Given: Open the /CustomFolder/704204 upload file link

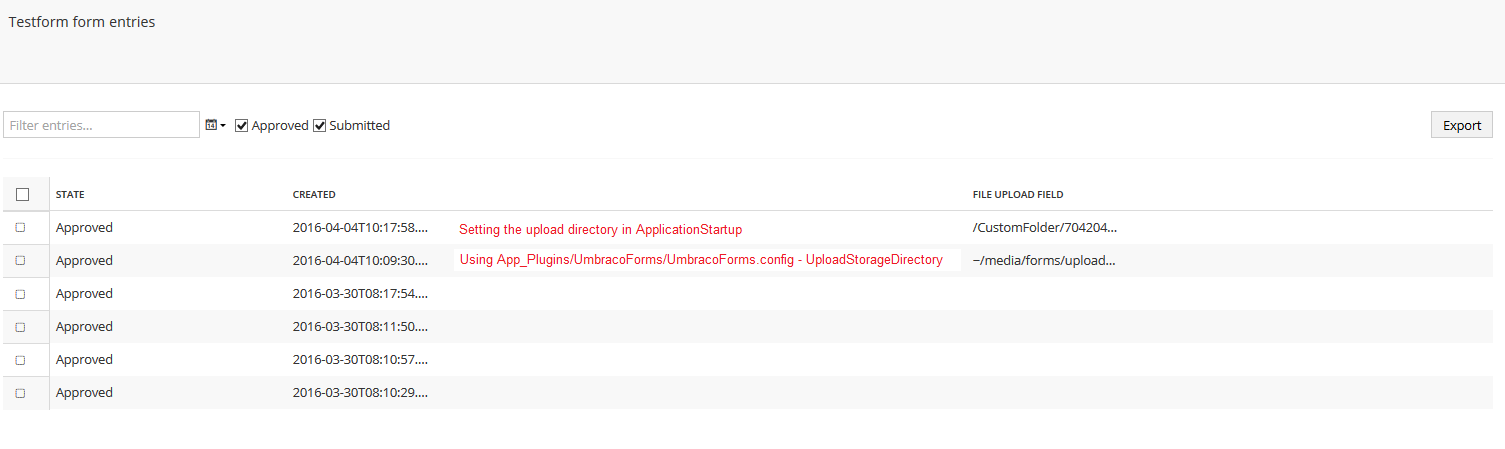Looking at the screenshot, I should coord(1045,227).
